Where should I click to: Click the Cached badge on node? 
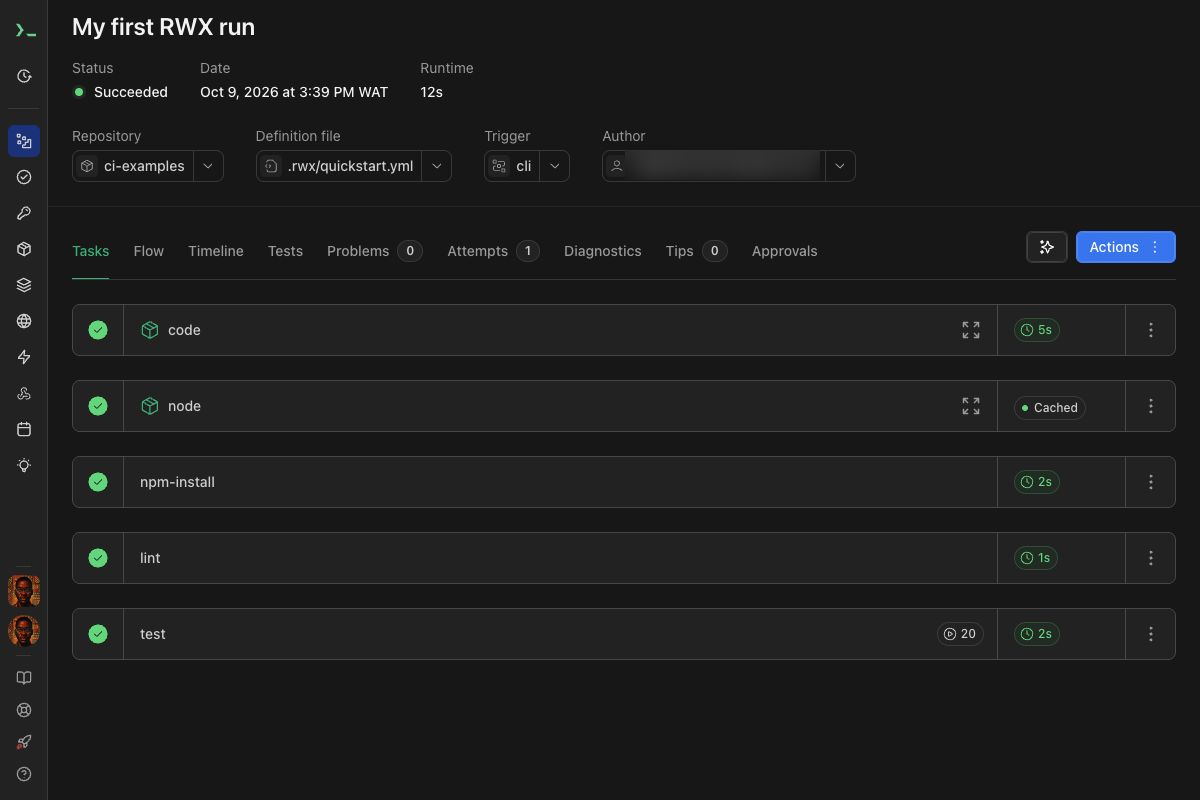(1050, 407)
